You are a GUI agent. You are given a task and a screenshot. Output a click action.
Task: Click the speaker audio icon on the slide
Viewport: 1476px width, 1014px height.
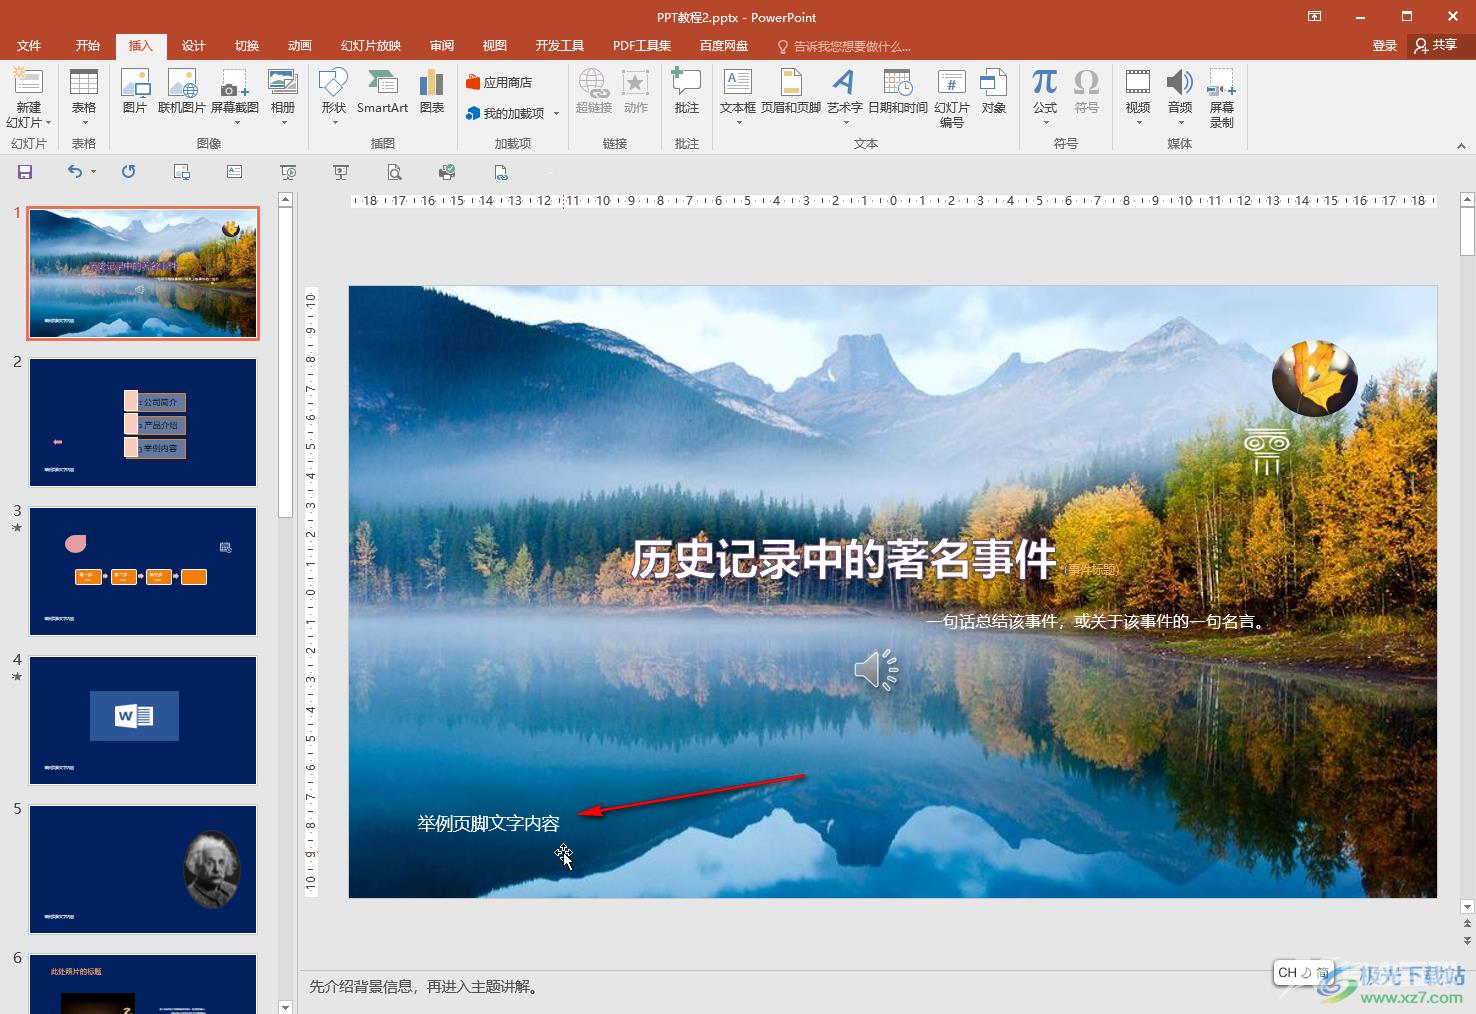[x=876, y=670]
